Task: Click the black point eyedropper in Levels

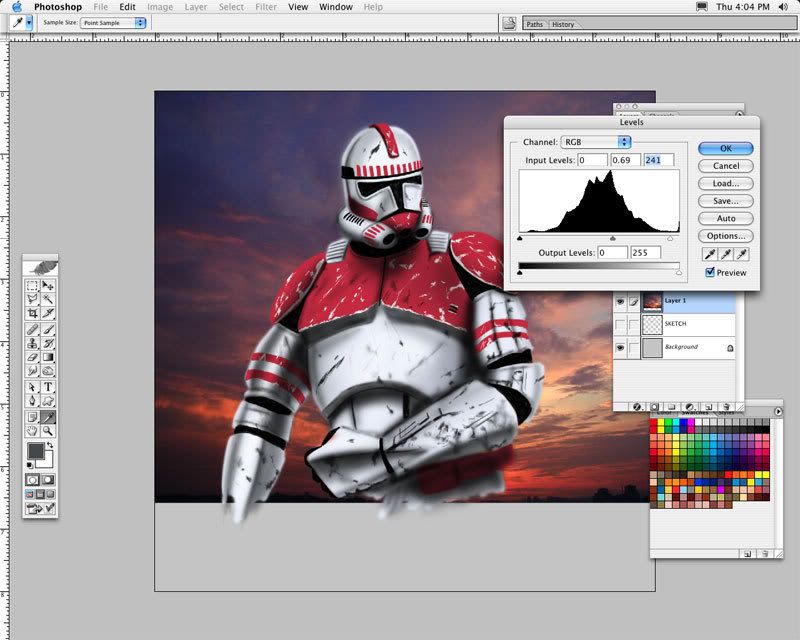Action: (710, 254)
